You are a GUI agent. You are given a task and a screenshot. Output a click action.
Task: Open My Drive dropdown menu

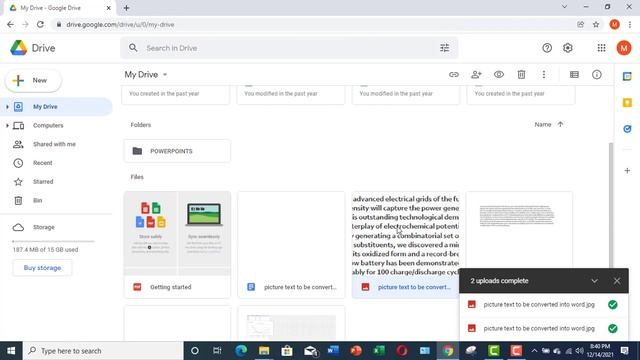[x=146, y=75]
